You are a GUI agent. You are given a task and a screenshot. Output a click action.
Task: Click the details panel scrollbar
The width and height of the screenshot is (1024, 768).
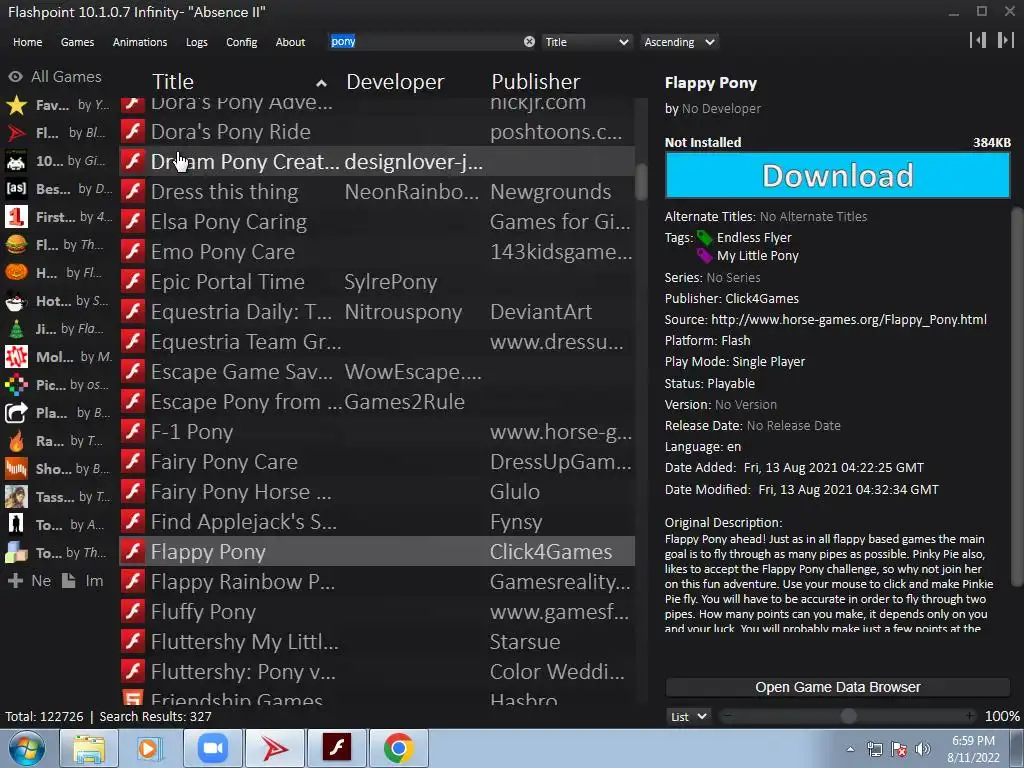1016,397
